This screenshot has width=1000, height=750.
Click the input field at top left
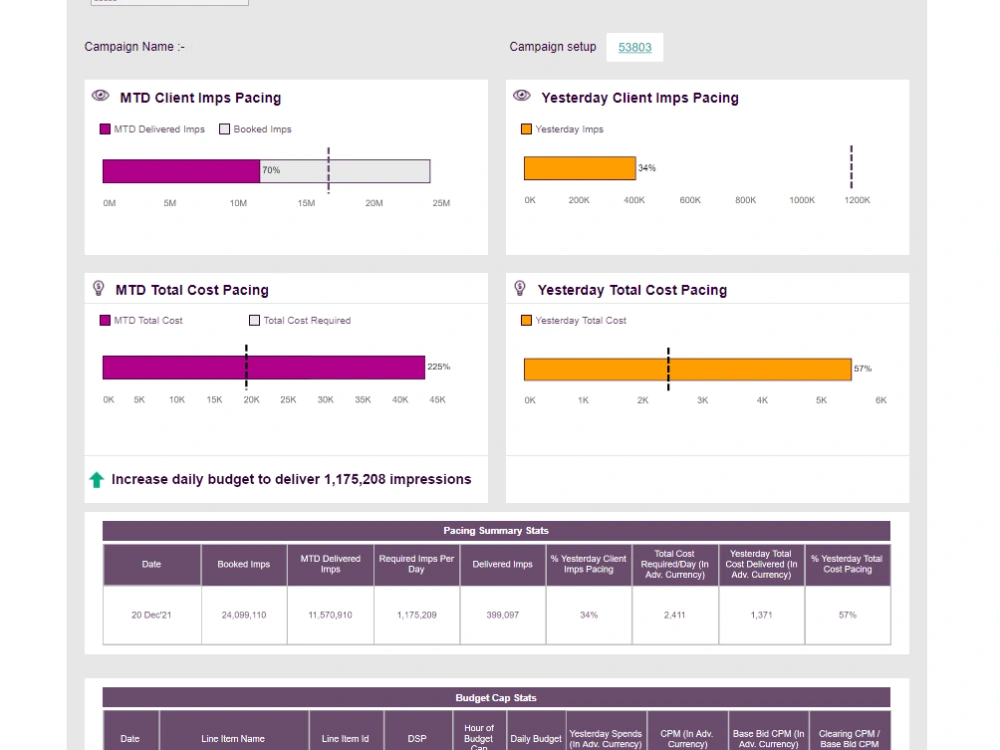coord(169,2)
